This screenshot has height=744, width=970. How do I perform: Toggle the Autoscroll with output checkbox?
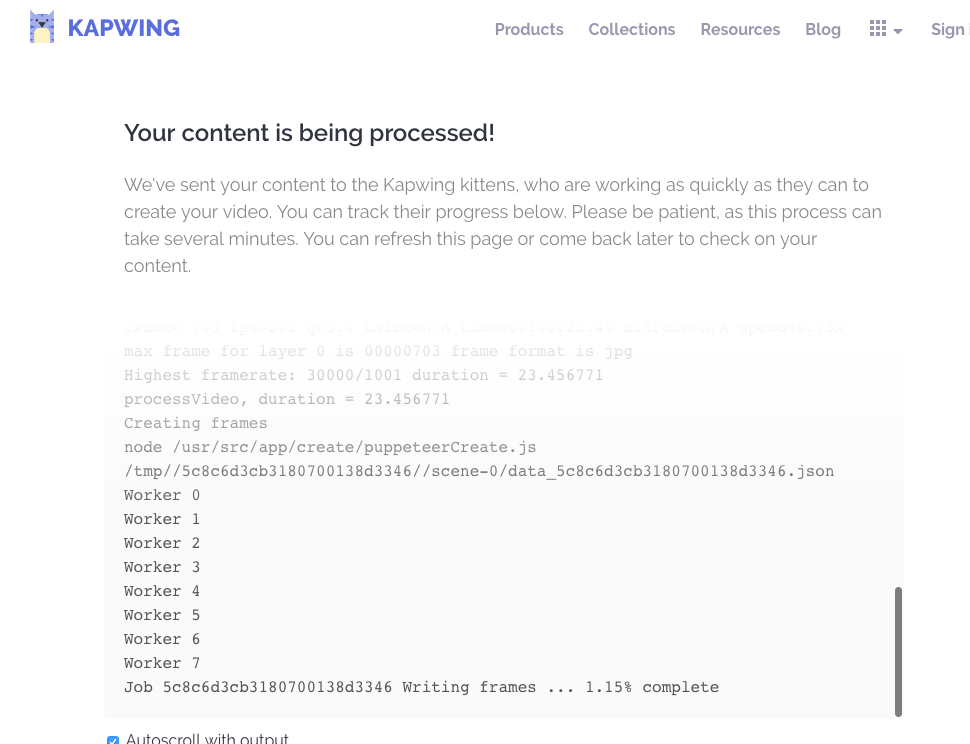point(113,741)
